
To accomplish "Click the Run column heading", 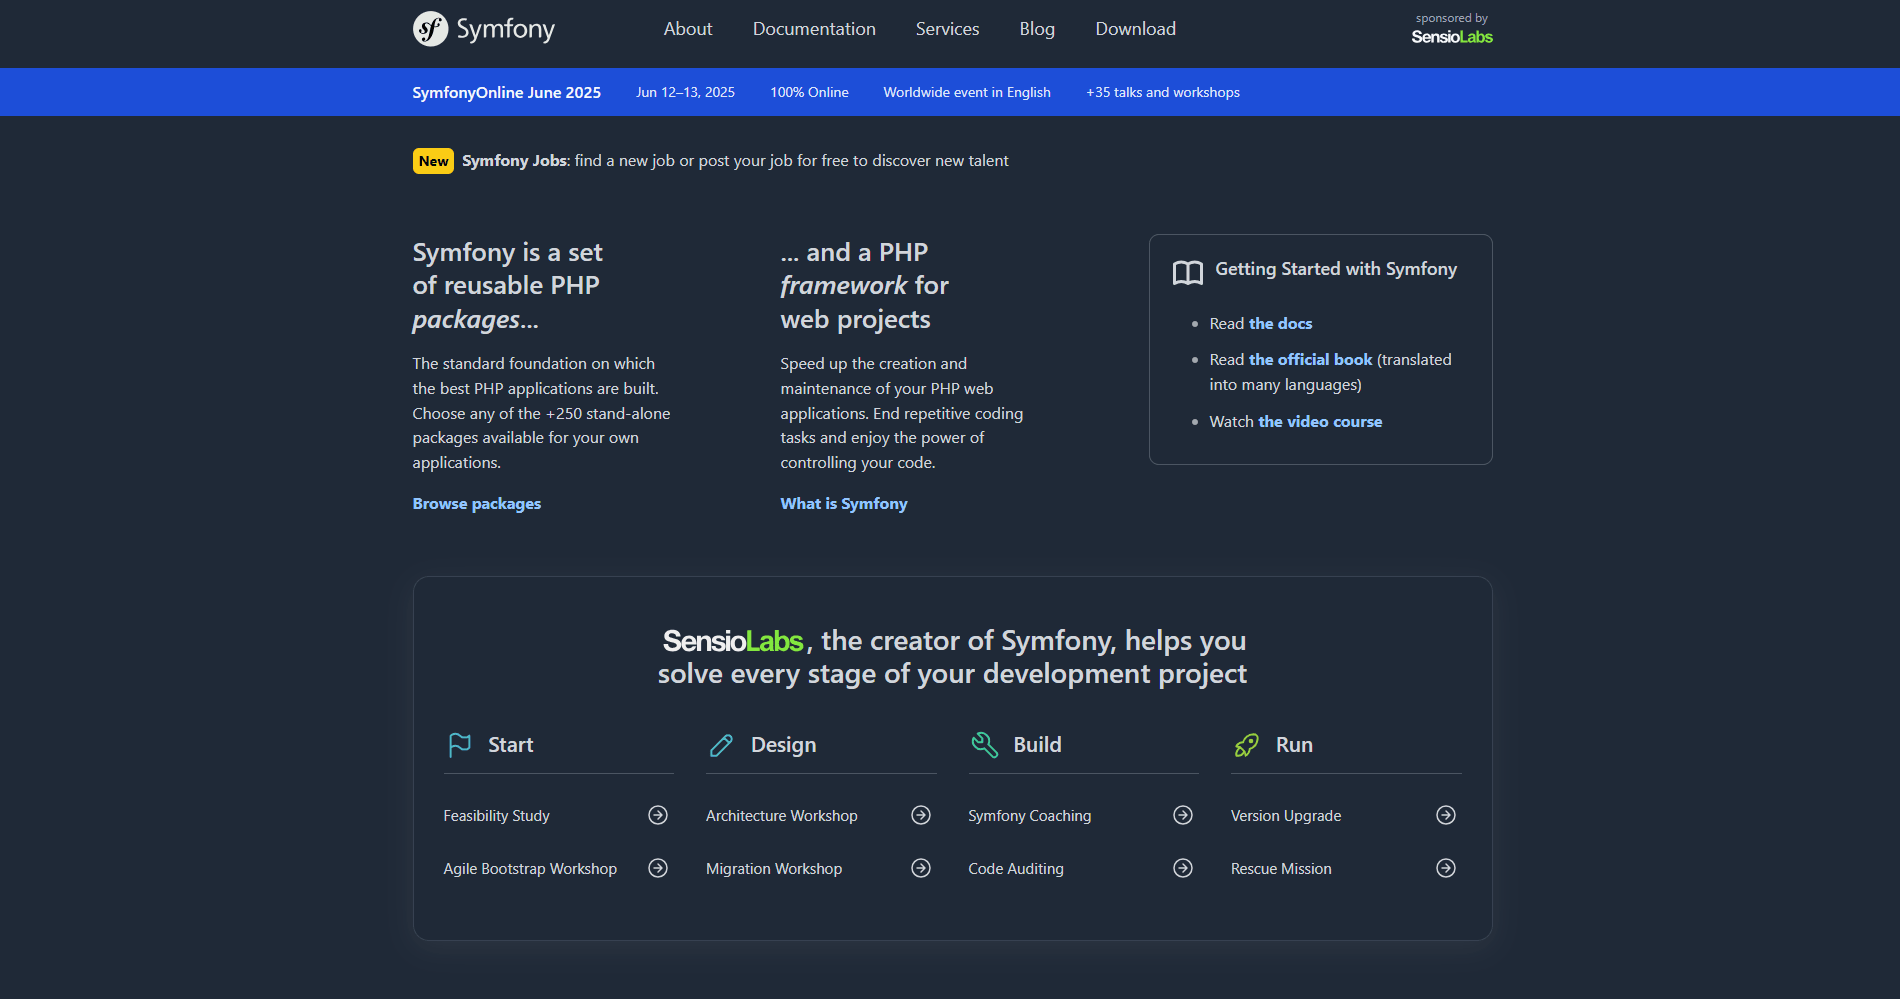I will (1294, 745).
